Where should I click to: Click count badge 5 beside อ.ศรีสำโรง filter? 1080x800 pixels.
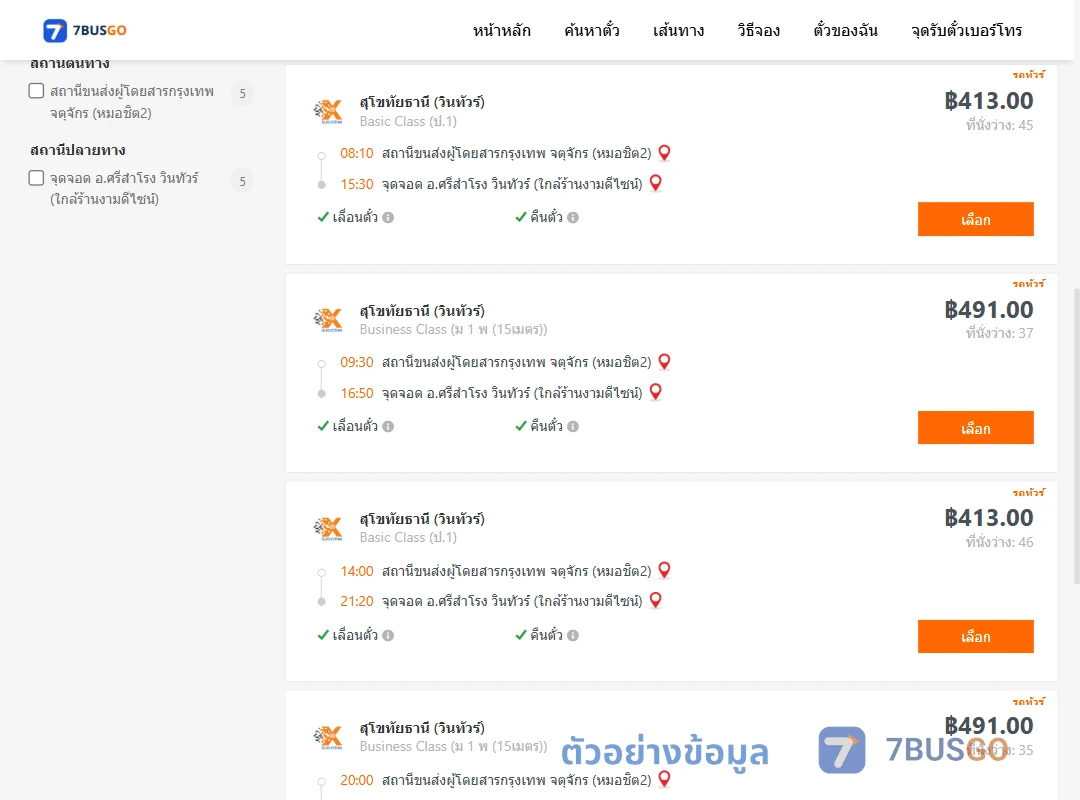[242, 181]
